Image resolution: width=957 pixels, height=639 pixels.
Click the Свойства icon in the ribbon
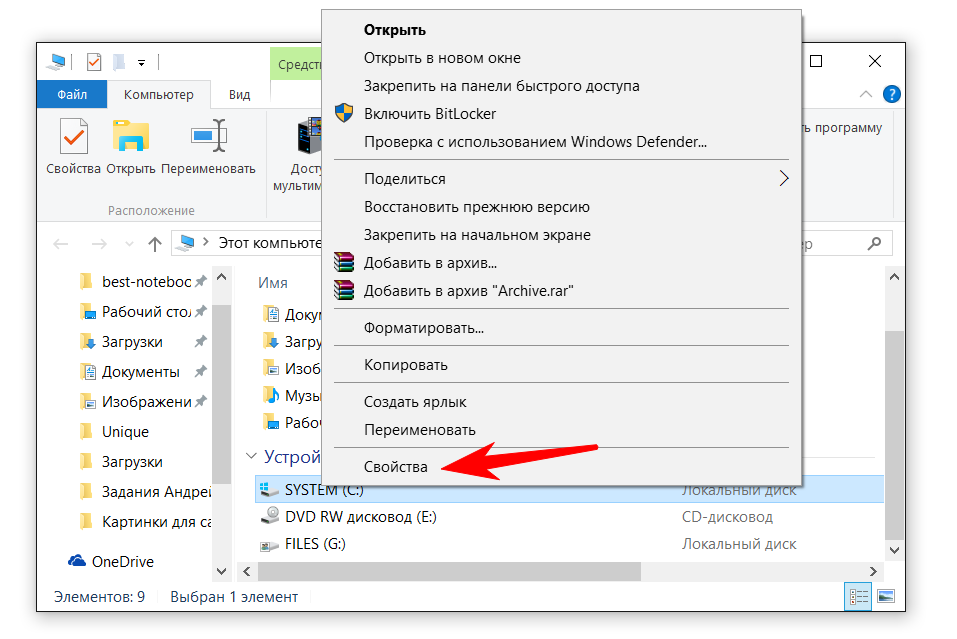(73, 136)
